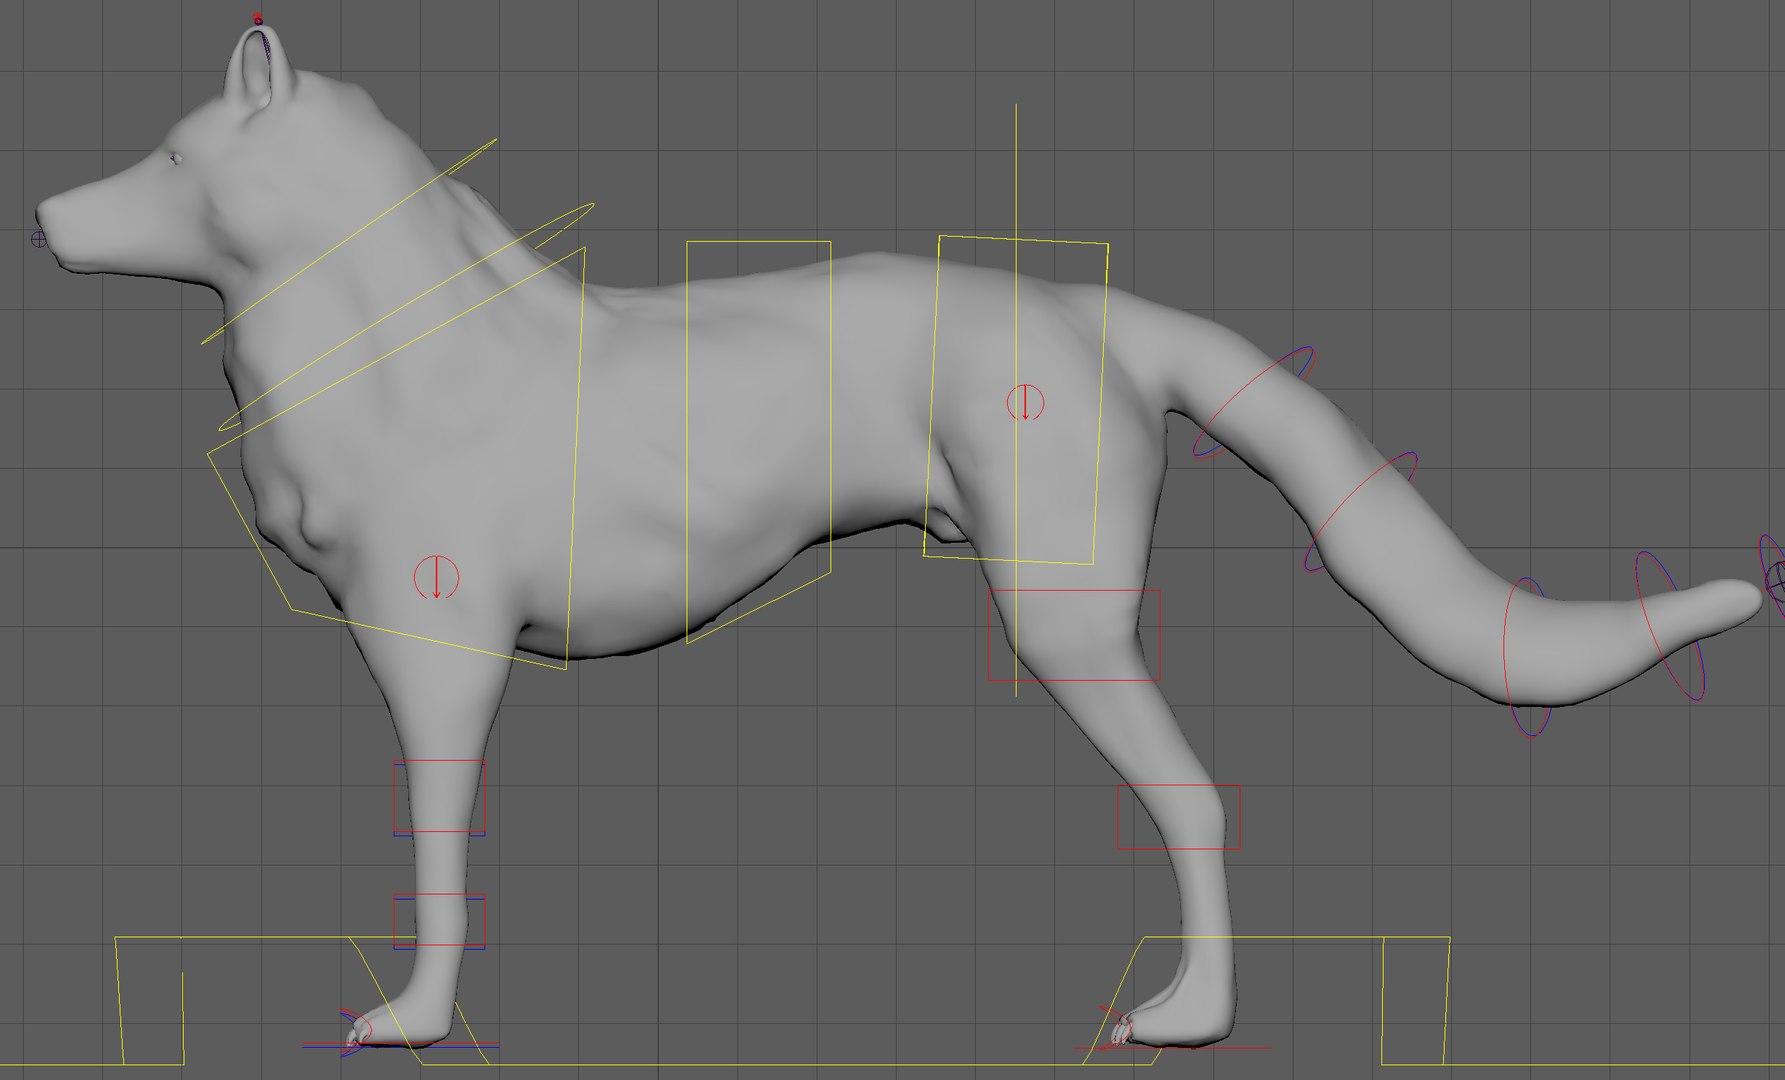Pick the upper red box on the front leg
The width and height of the screenshot is (1785, 1080).
coord(439,797)
